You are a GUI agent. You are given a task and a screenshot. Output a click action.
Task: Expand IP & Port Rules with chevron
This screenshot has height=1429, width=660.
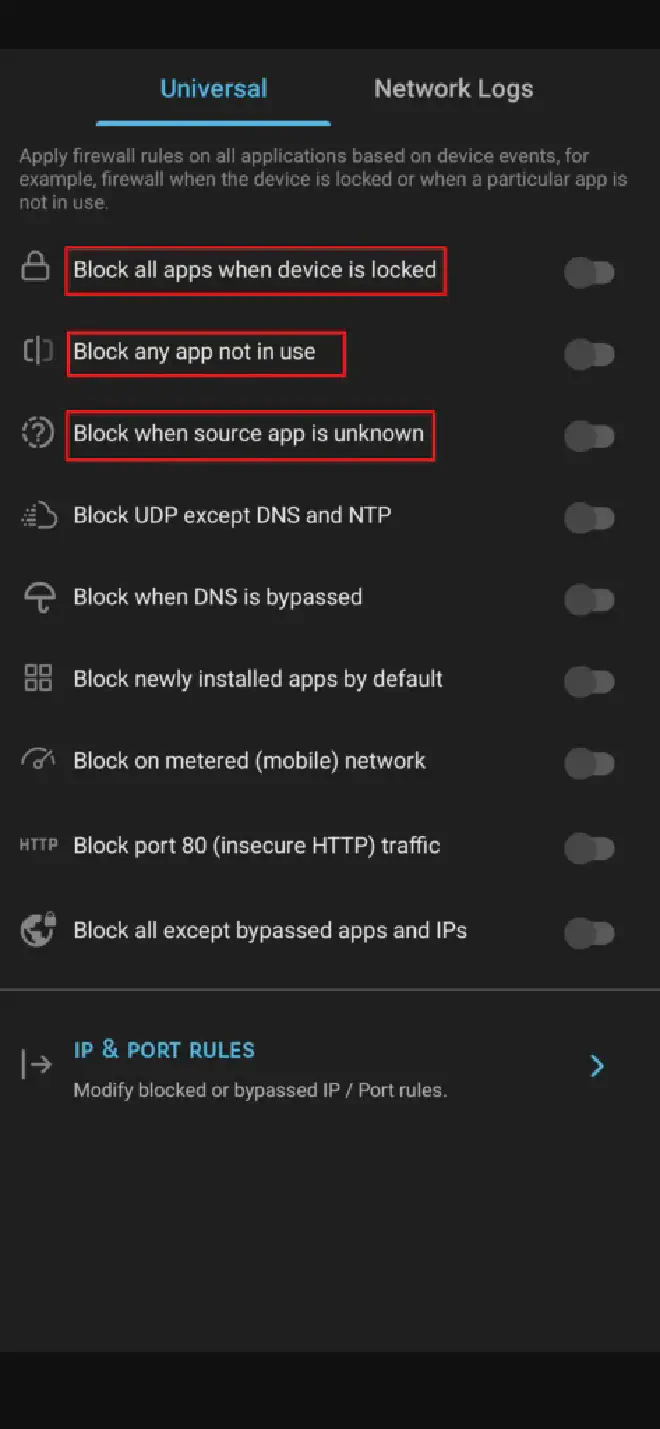[597, 1066]
